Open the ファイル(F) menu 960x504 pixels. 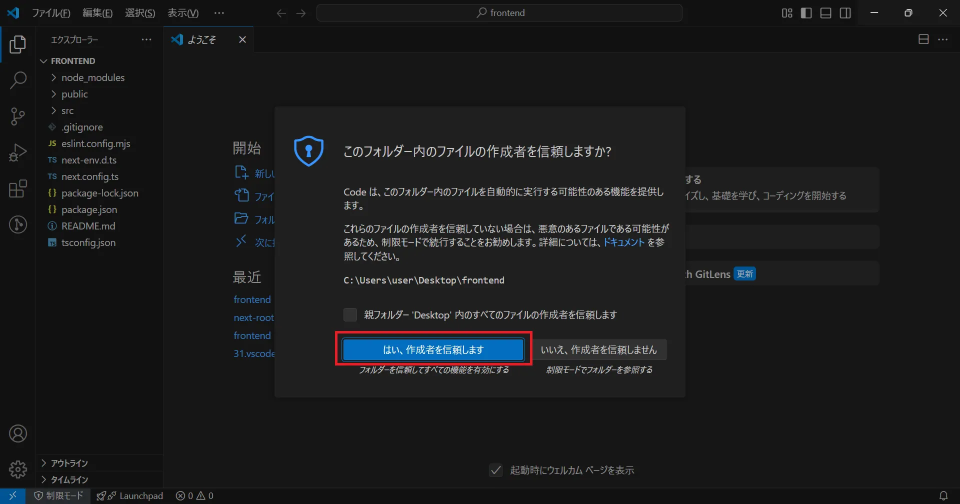coord(51,13)
